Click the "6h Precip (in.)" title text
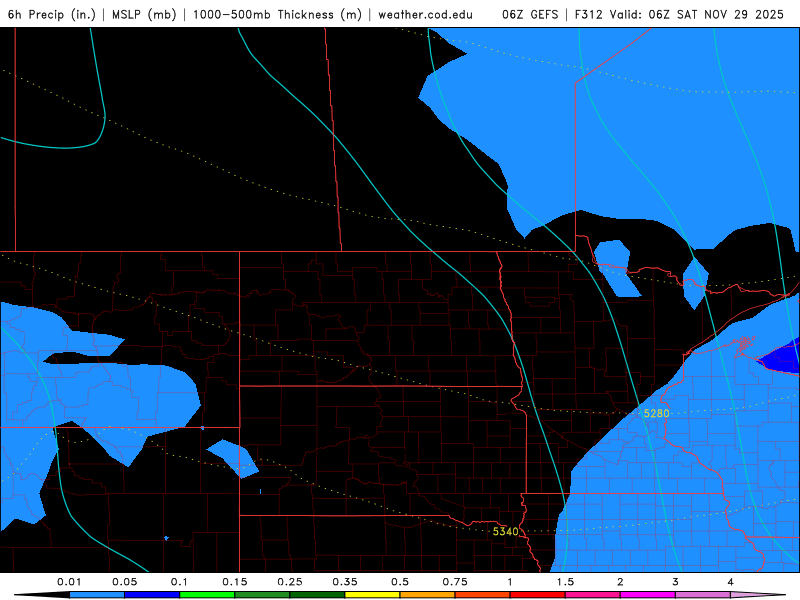 point(52,14)
